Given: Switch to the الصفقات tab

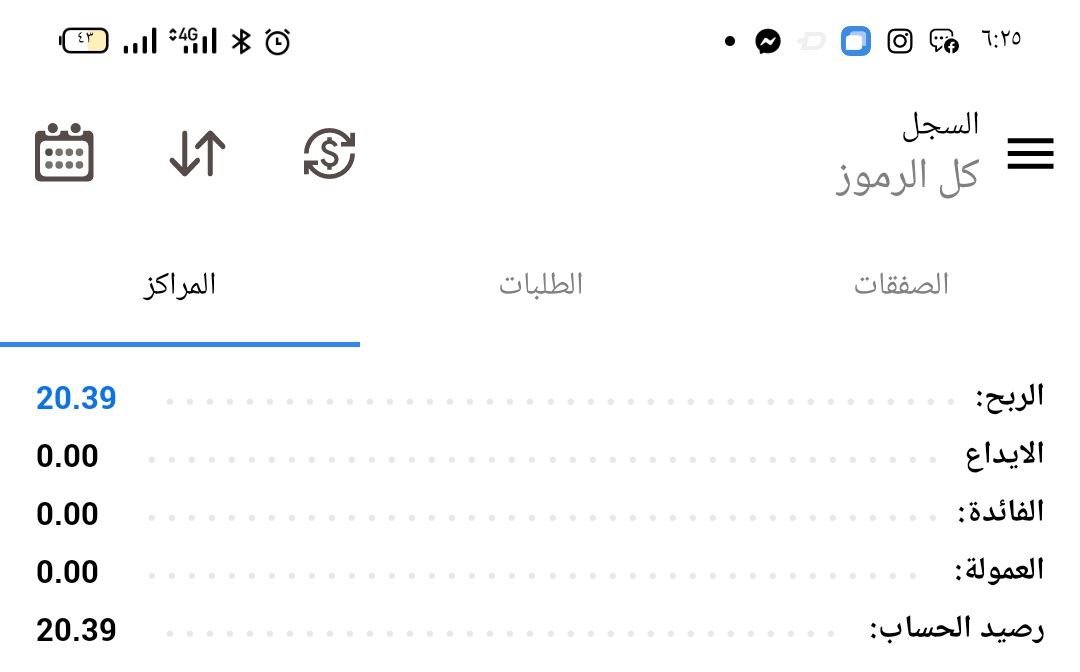Looking at the screenshot, I should pos(900,285).
